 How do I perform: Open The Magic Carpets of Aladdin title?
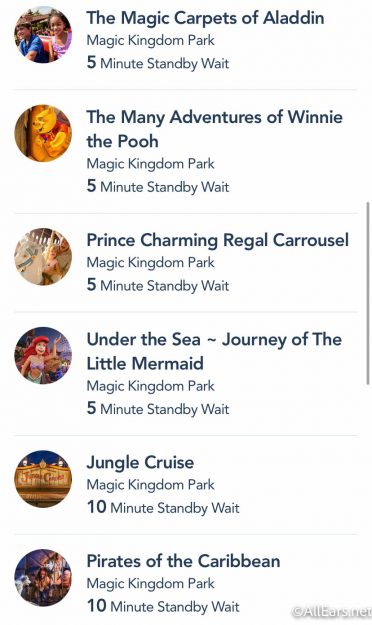(205, 18)
